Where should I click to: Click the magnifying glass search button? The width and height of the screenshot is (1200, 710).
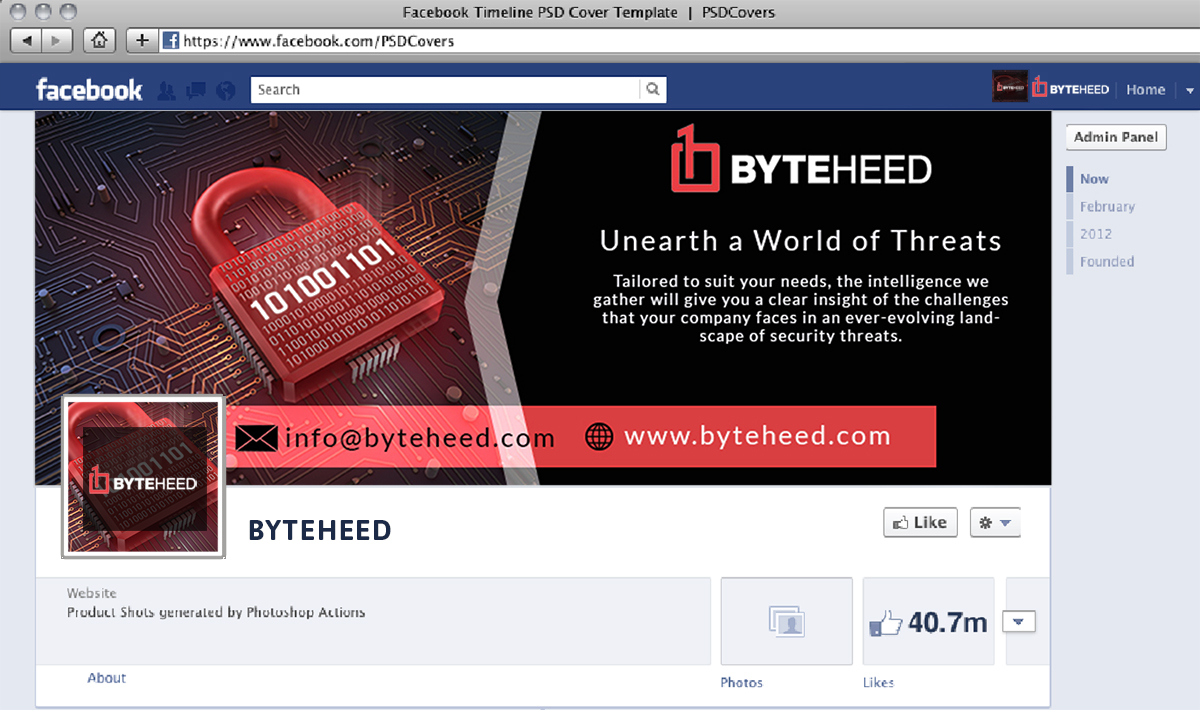(653, 90)
